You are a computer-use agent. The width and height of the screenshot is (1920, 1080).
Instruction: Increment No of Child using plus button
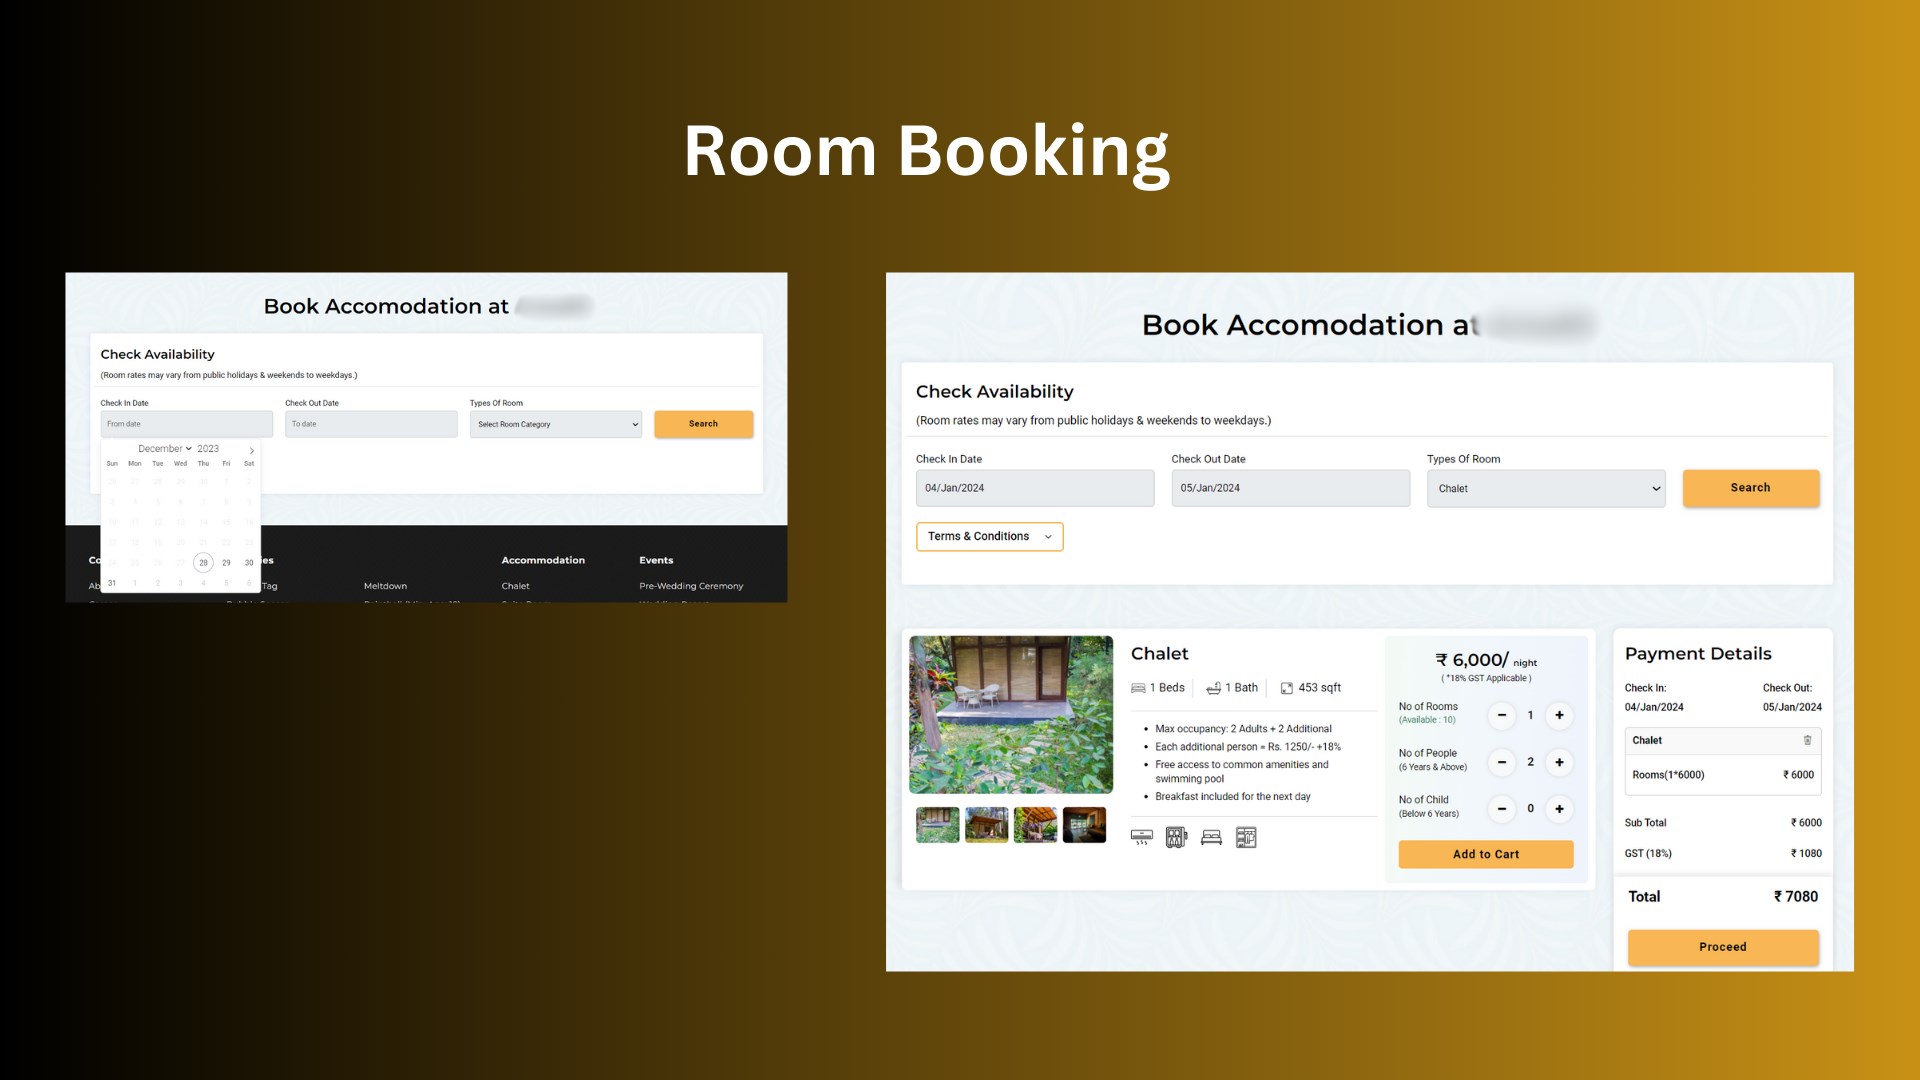1559,807
